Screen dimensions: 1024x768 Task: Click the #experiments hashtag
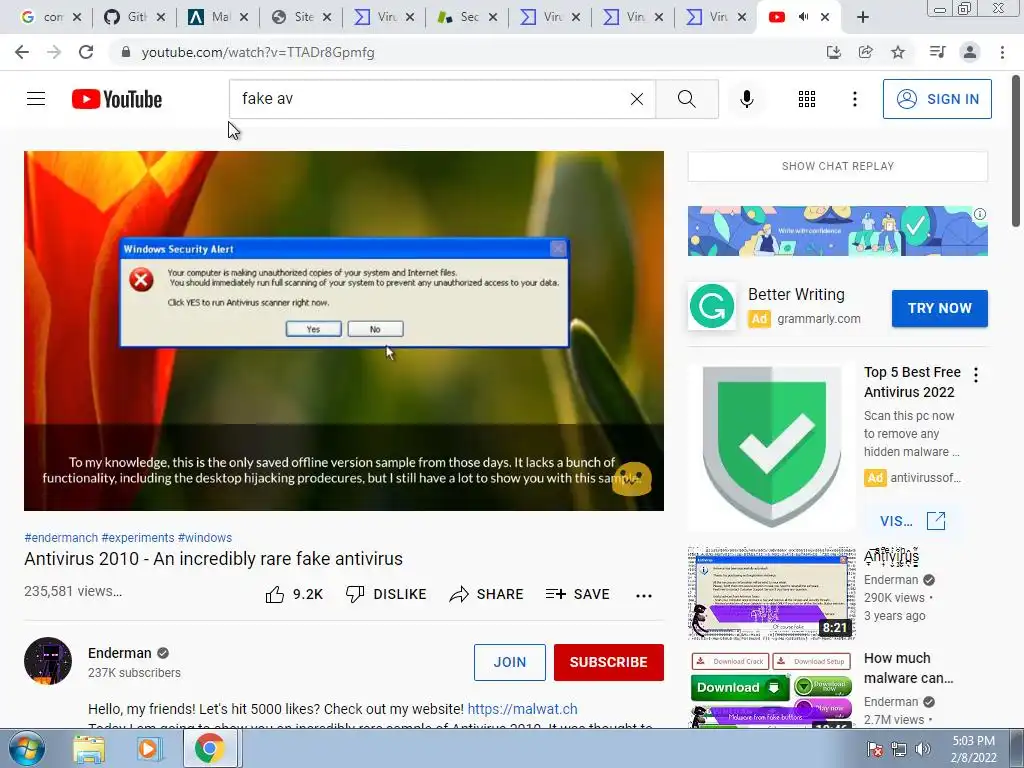(x=138, y=537)
